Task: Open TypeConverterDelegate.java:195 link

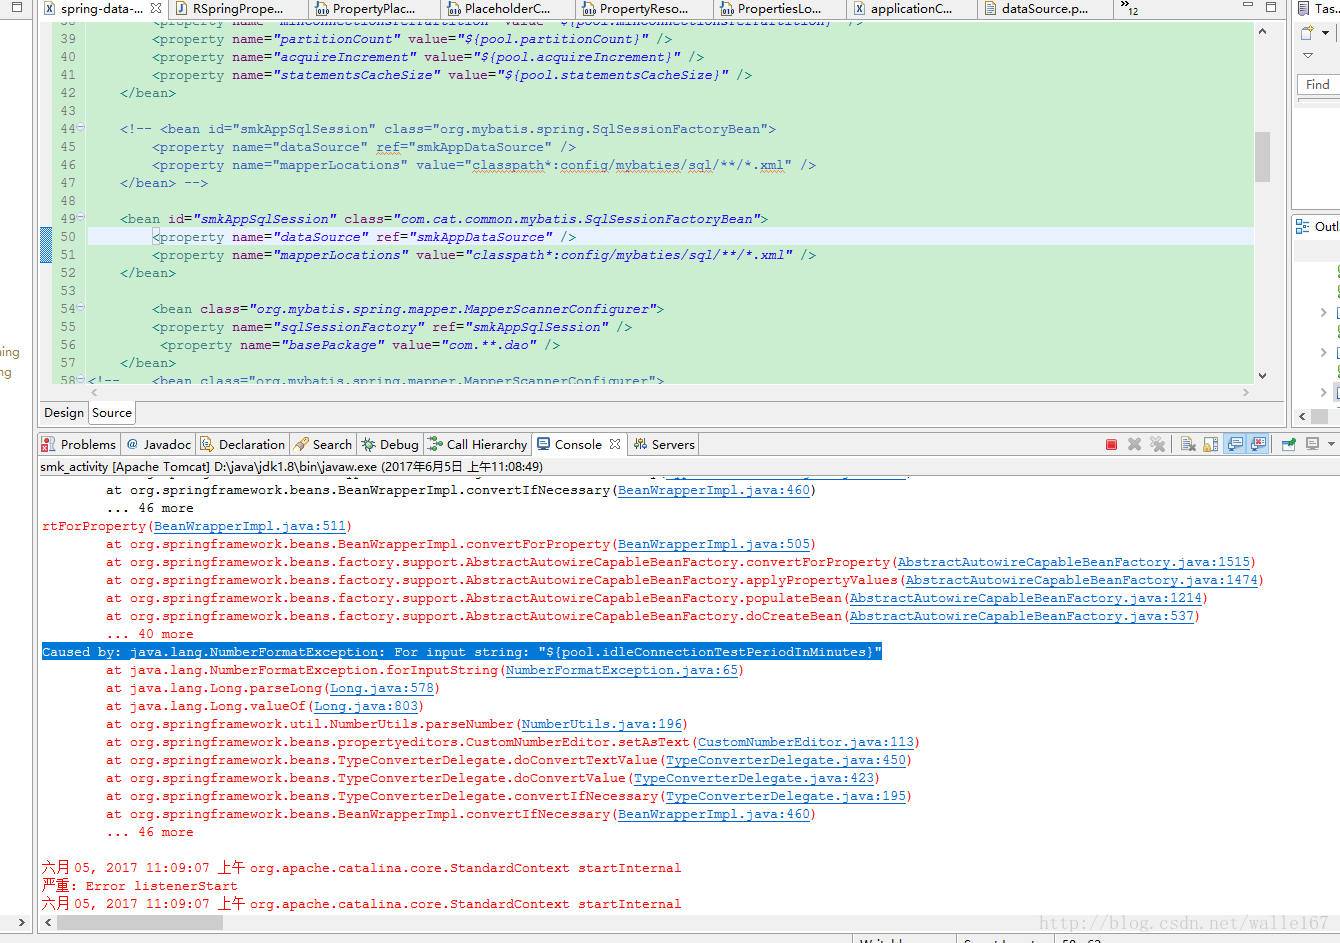Action: point(786,796)
